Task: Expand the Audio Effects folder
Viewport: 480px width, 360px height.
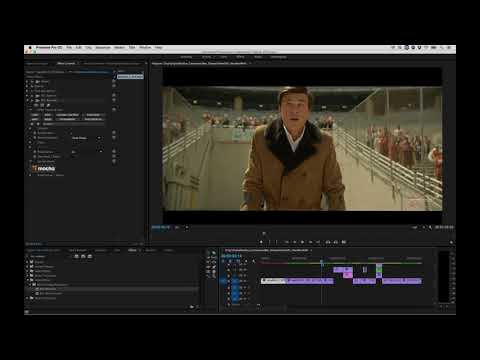Action: click(28, 271)
